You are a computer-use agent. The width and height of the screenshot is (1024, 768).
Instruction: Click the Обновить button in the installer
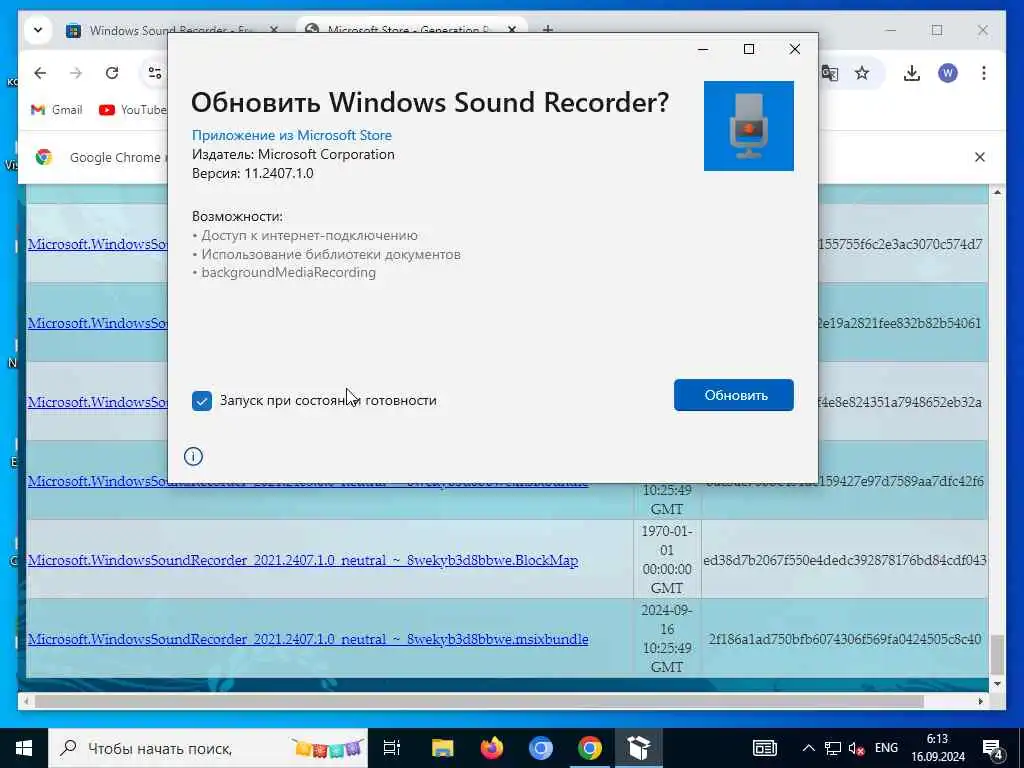tap(733, 395)
